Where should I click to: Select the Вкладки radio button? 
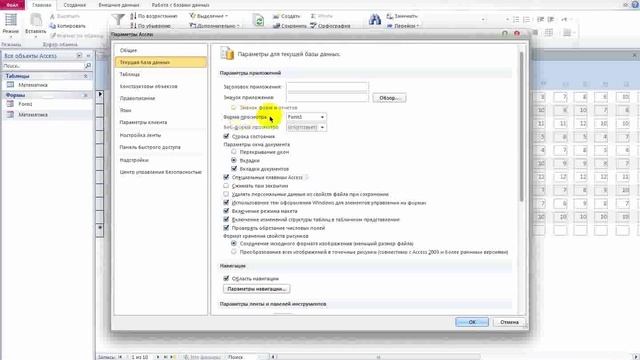(x=234, y=160)
